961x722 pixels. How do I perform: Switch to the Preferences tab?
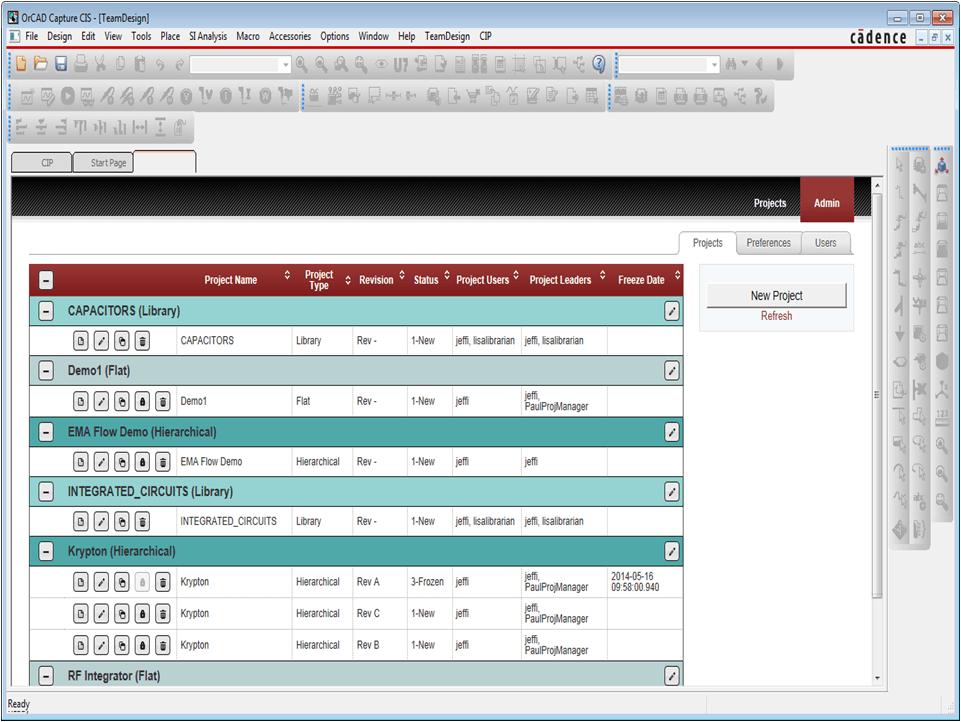pos(768,243)
